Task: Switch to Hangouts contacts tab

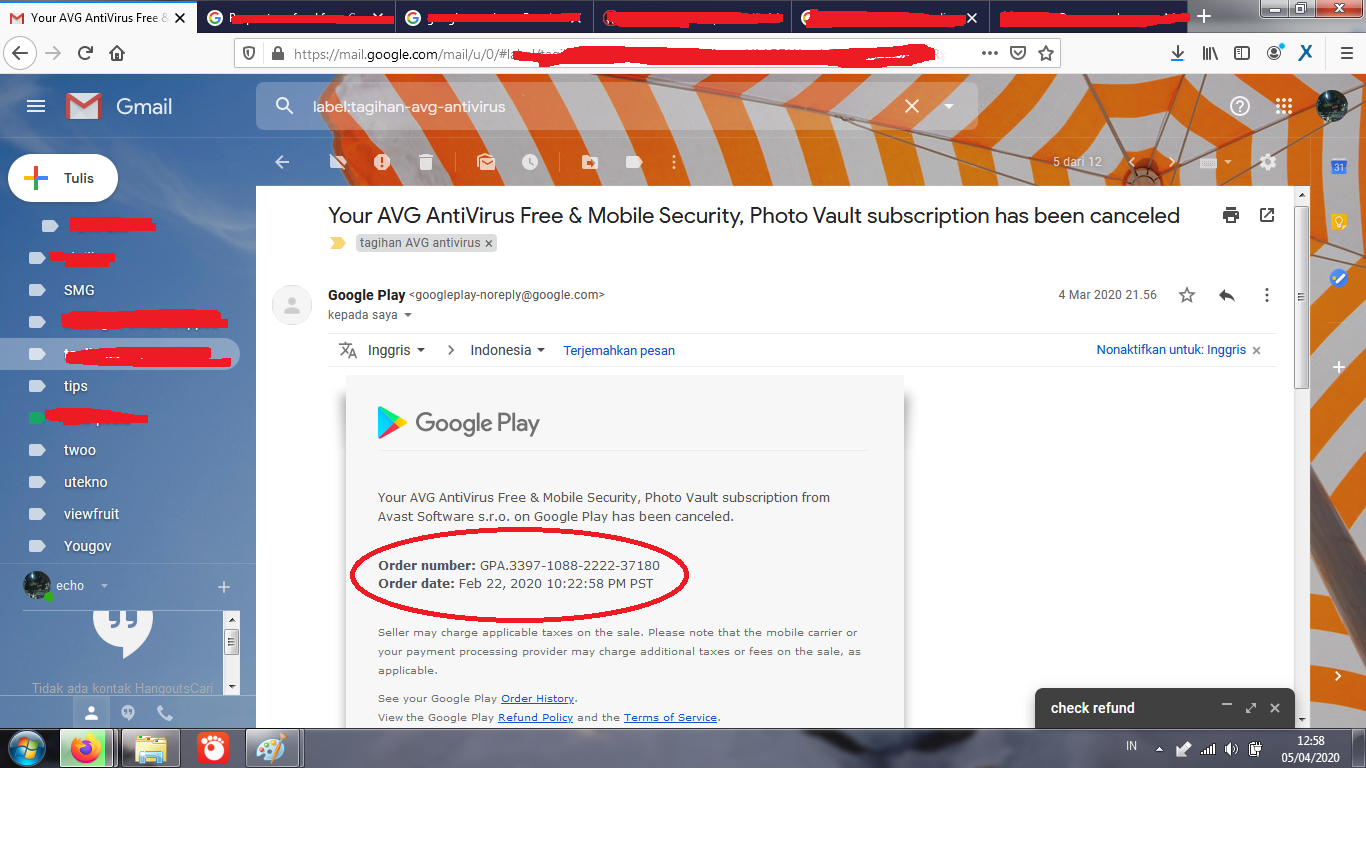Action: pyautogui.click(x=91, y=713)
